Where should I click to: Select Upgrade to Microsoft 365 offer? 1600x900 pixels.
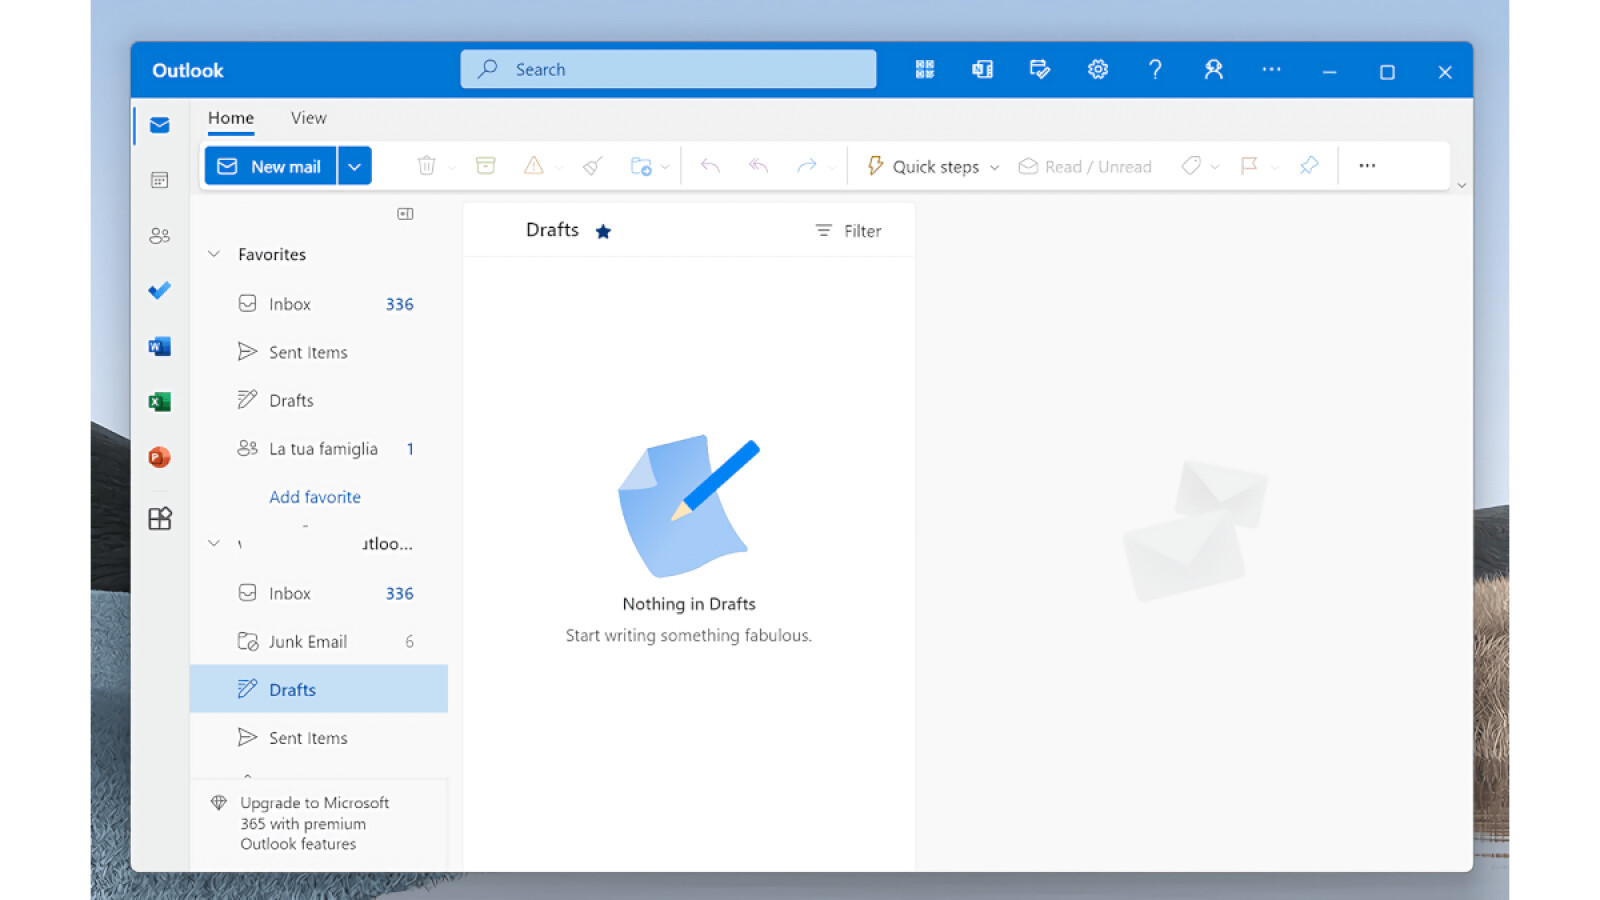[x=313, y=823]
